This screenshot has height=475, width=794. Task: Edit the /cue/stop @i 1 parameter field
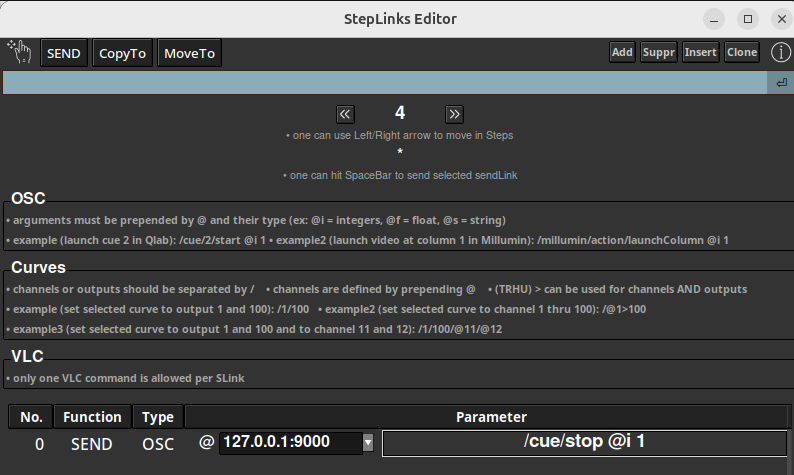(x=584, y=442)
